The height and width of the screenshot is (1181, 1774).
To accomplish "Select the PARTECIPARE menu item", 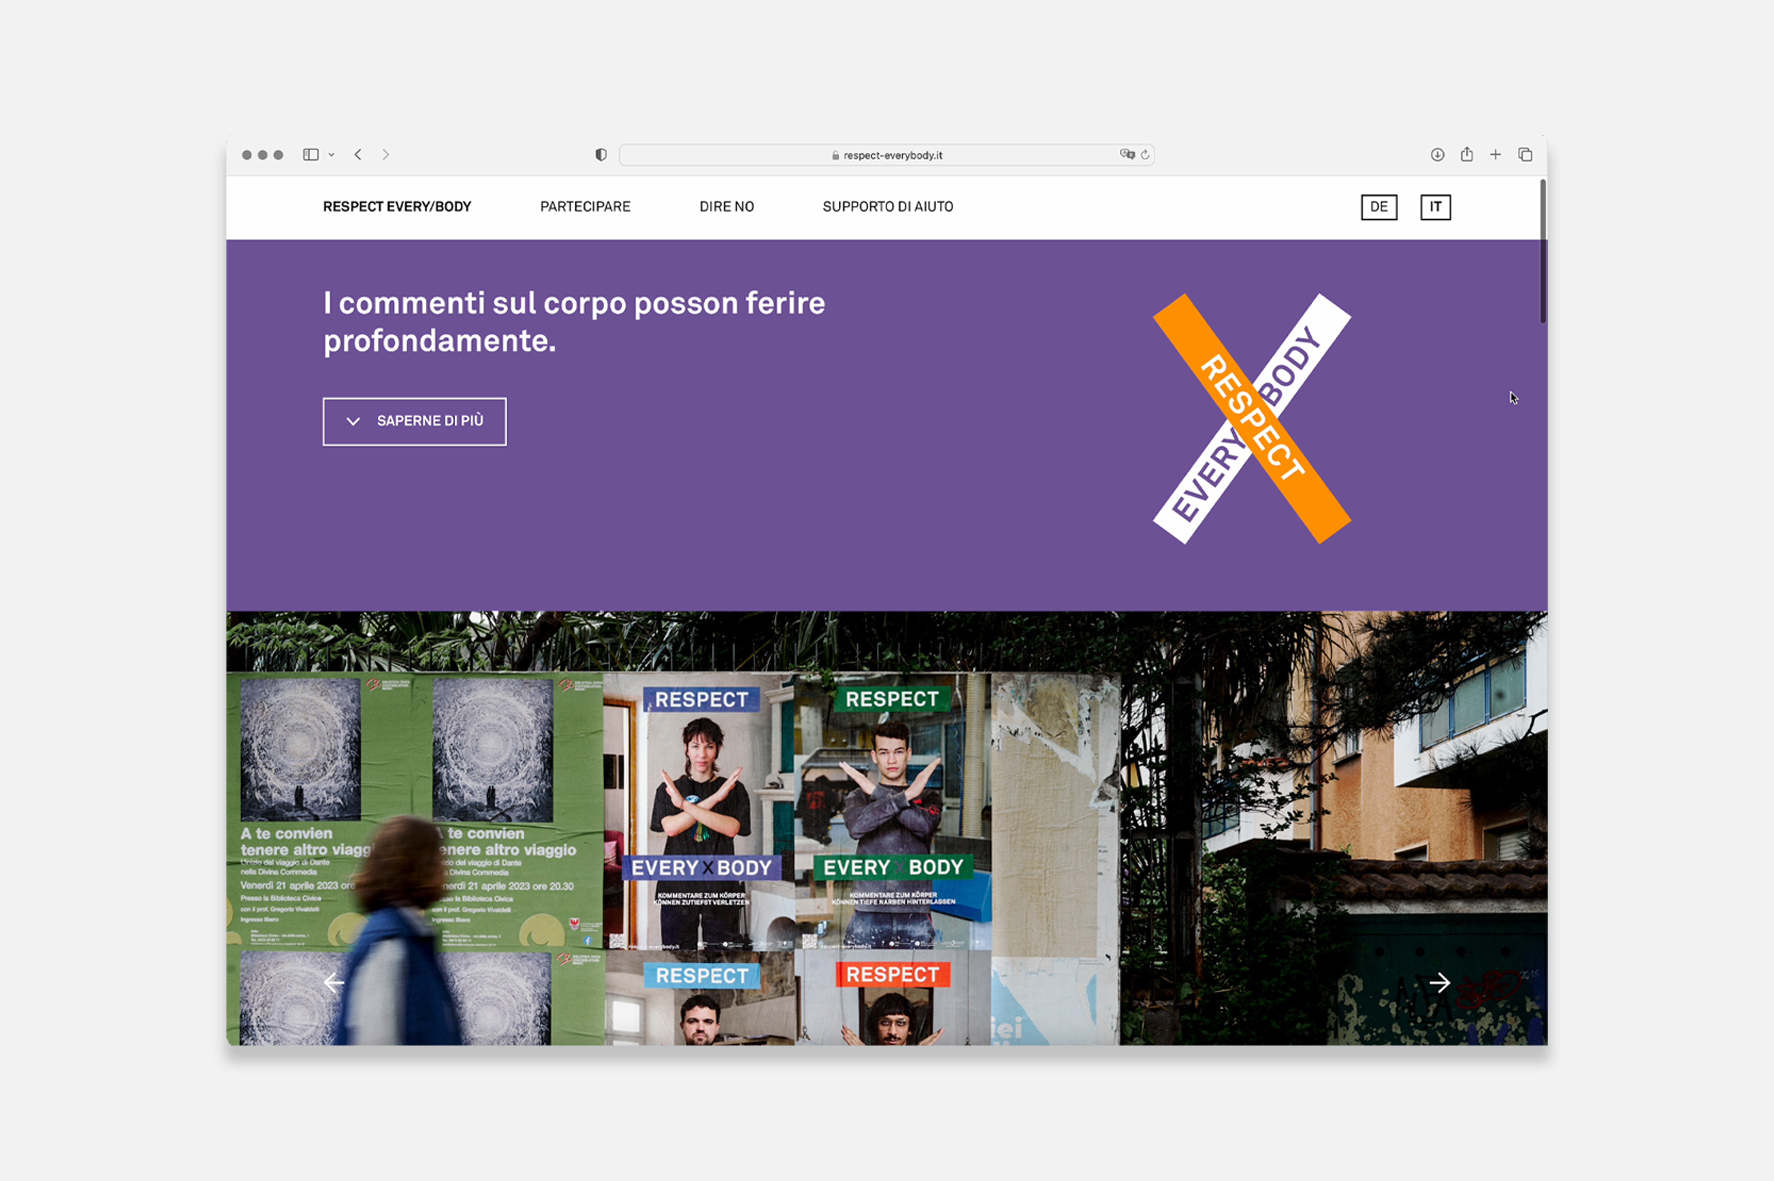I will click(585, 207).
